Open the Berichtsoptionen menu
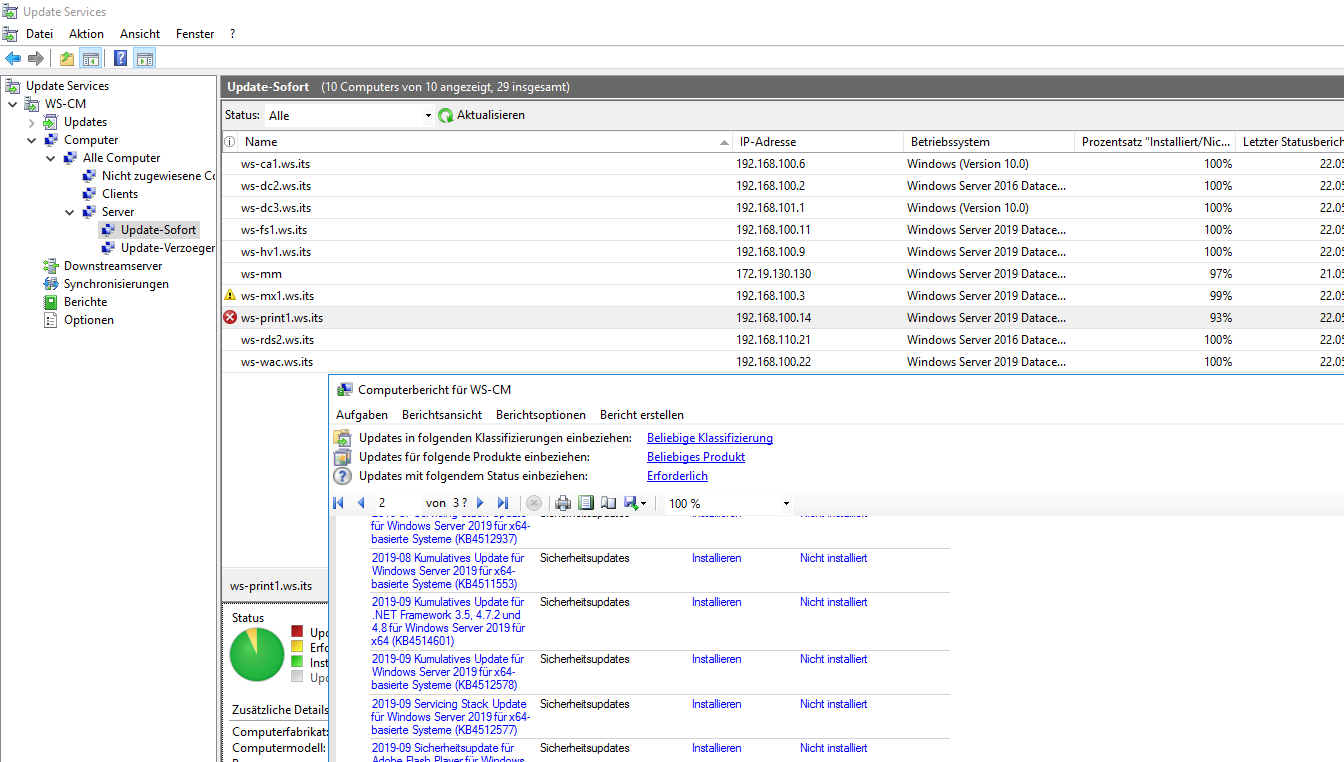Screen dimensions: 1344x762 541,415
